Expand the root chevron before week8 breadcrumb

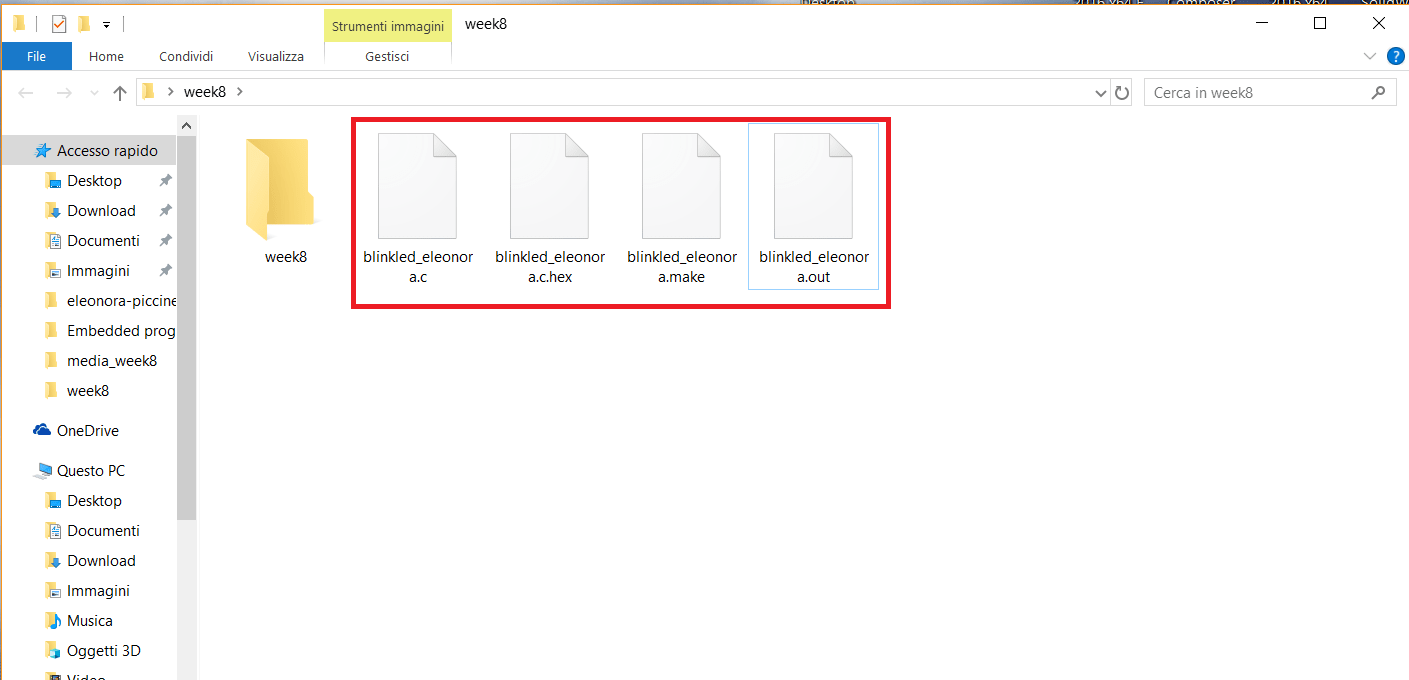(171, 92)
